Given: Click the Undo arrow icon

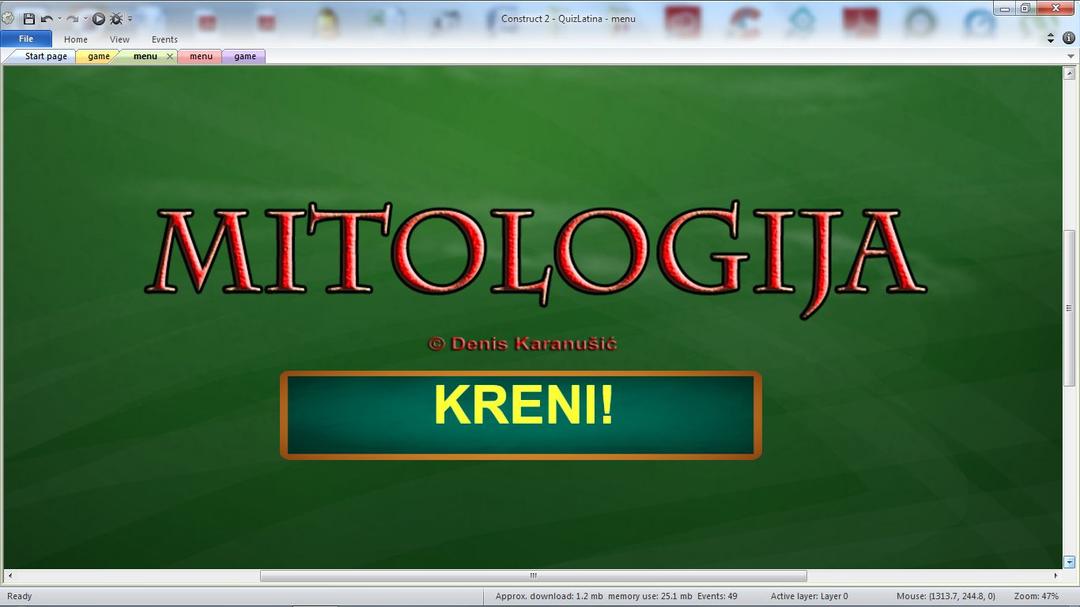Looking at the screenshot, I should coord(46,19).
